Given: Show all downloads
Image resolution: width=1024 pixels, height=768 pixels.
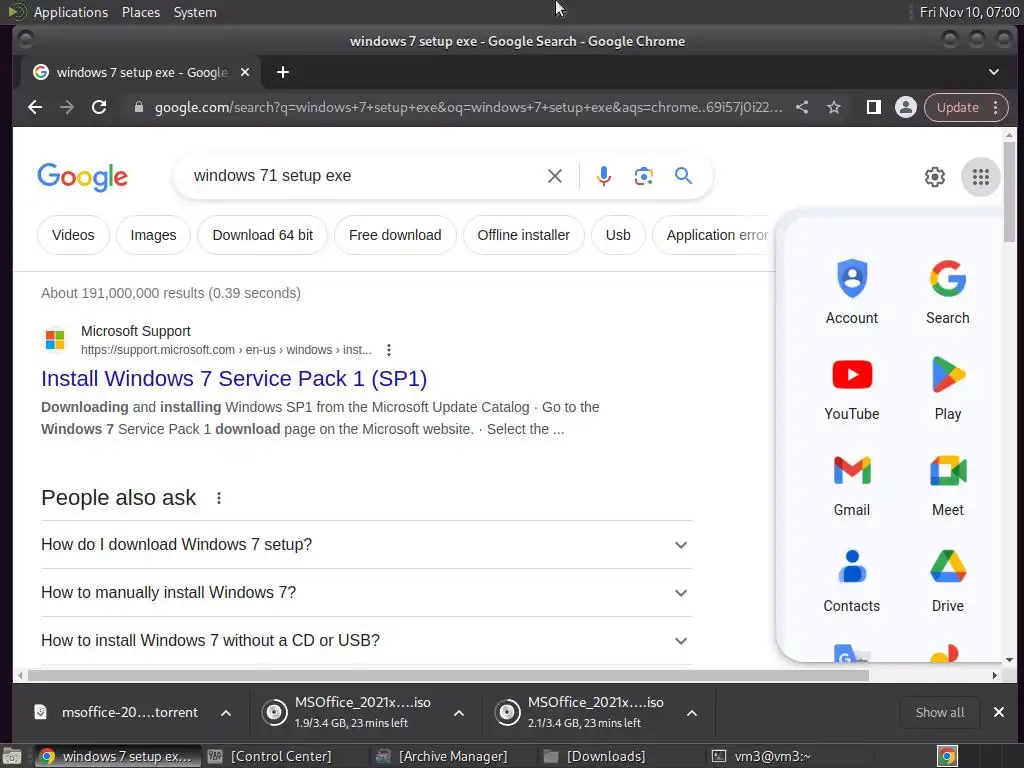Looking at the screenshot, I should coord(939,712).
